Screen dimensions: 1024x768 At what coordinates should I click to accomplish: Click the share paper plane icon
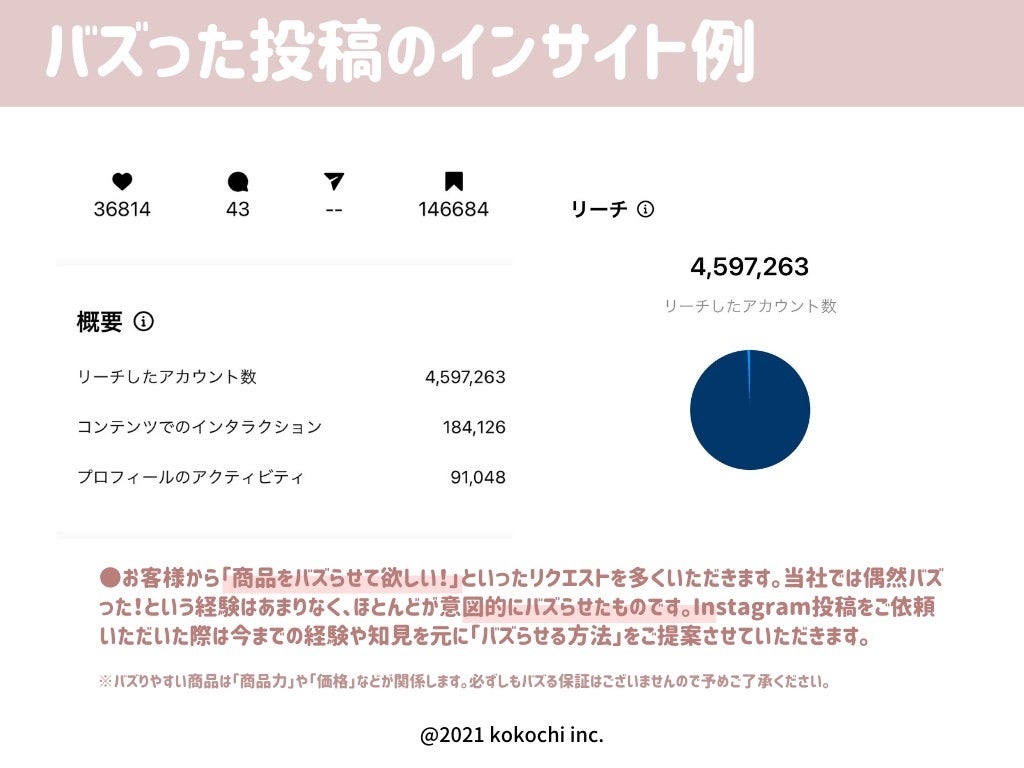(x=333, y=181)
